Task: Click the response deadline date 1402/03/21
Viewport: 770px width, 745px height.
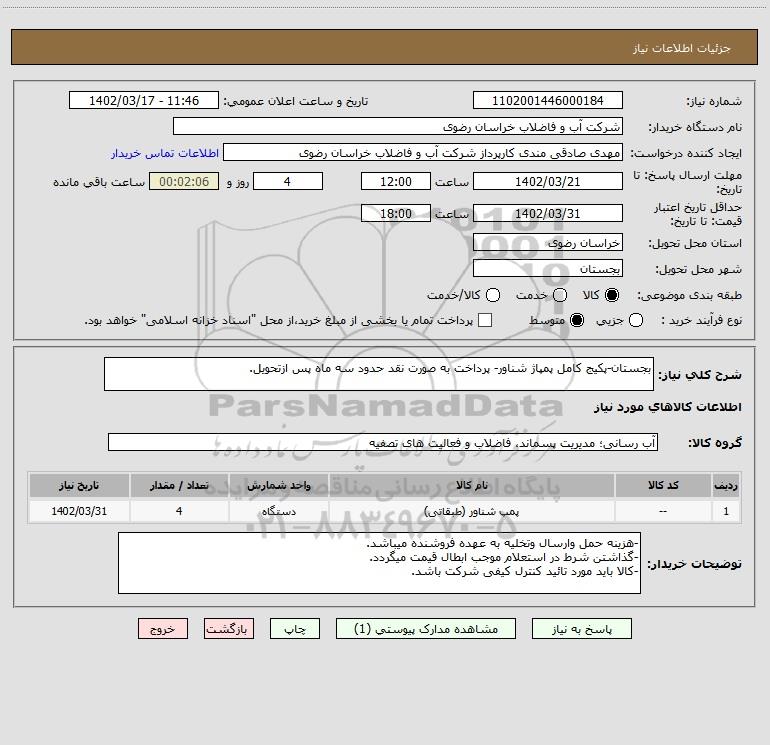Action: (548, 181)
